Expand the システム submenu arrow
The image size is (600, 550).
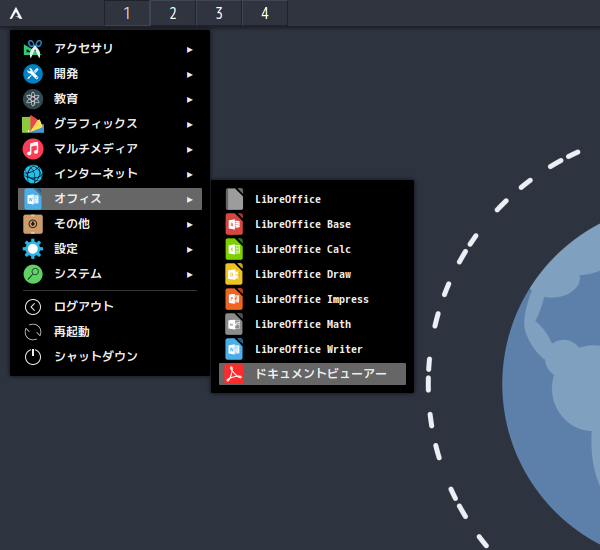pos(189,275)
